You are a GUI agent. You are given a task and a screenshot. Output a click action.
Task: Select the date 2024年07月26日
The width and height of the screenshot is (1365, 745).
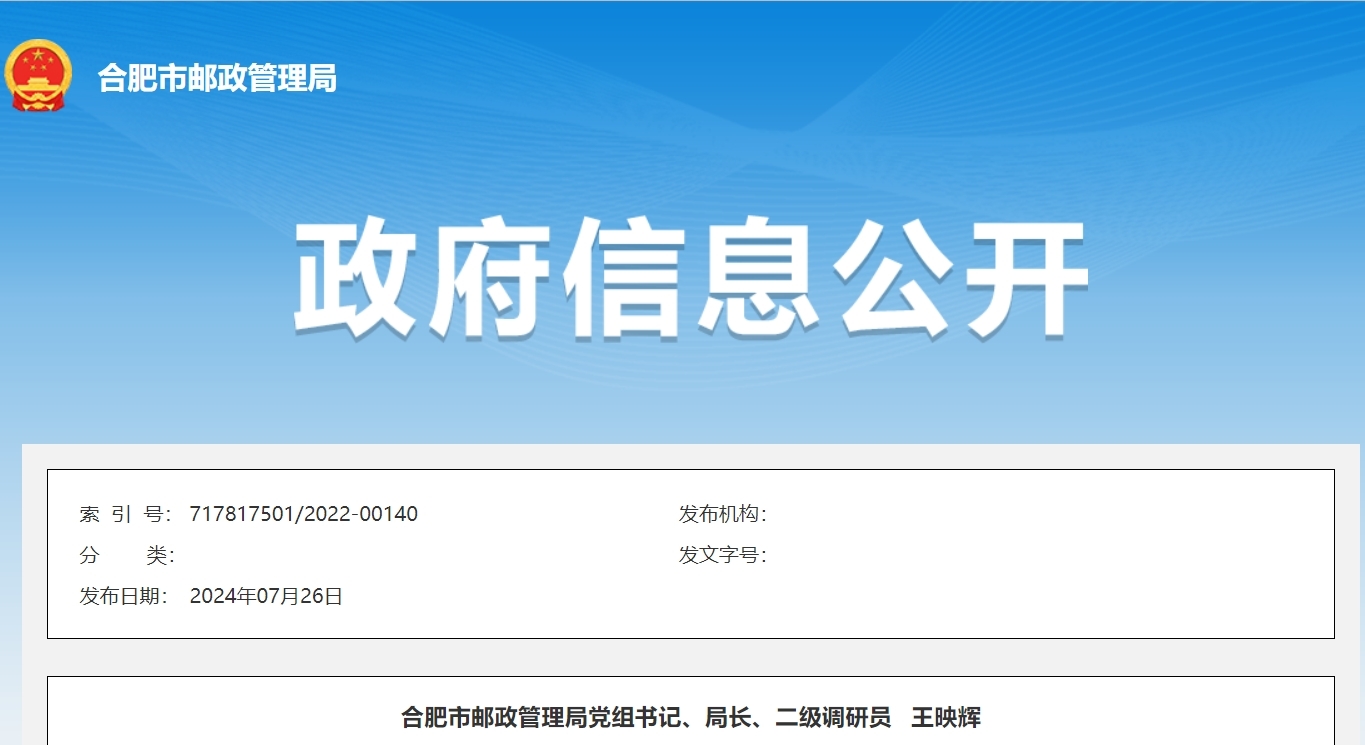point(266,597)
